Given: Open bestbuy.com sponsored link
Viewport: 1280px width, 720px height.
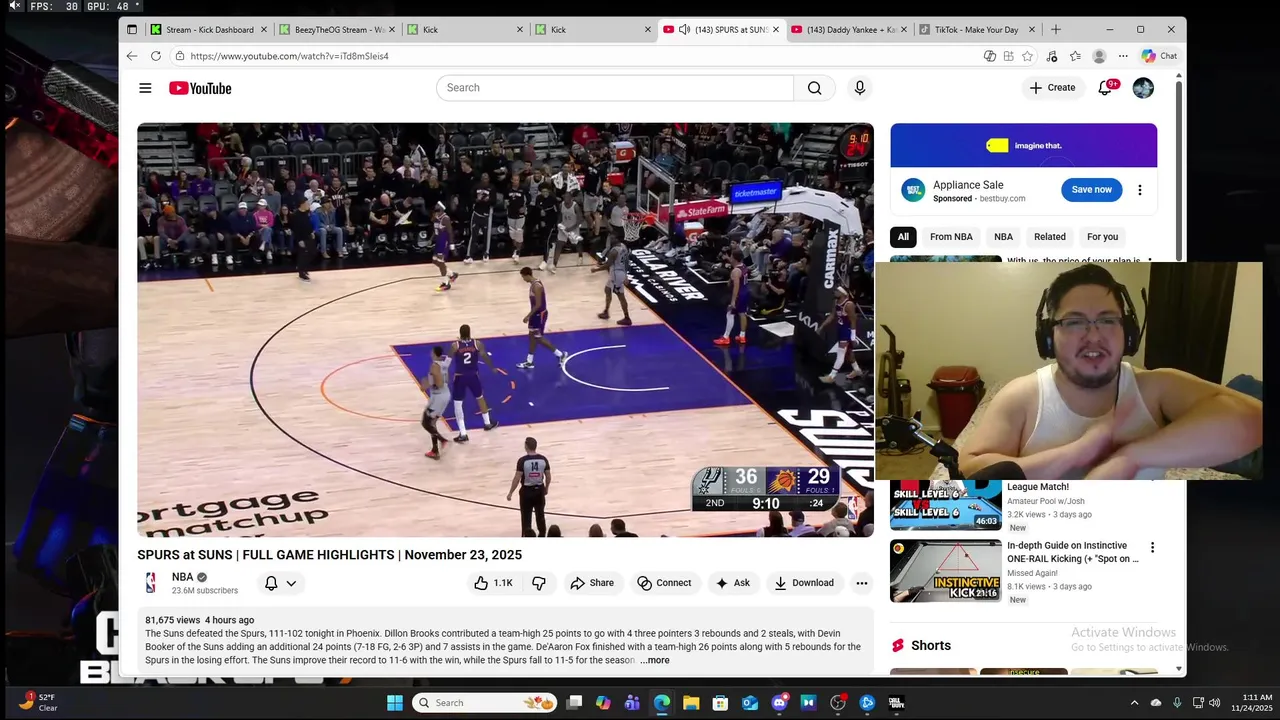Looking at the screenshot, I should 1002,199.
